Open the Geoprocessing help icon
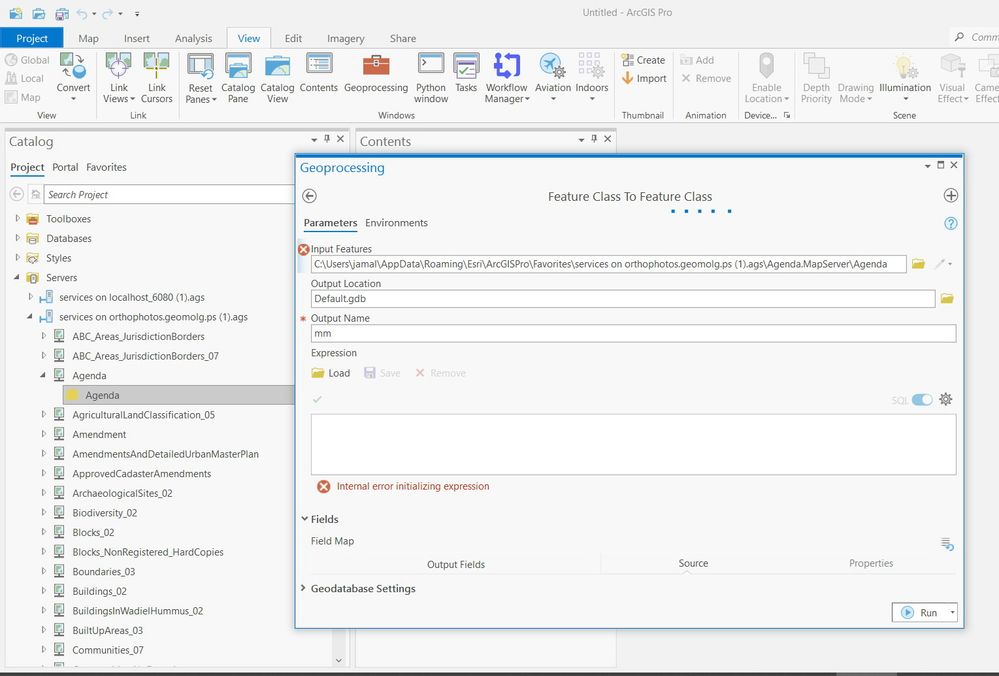This screenshot has width=999, height=676. [950, 223]
